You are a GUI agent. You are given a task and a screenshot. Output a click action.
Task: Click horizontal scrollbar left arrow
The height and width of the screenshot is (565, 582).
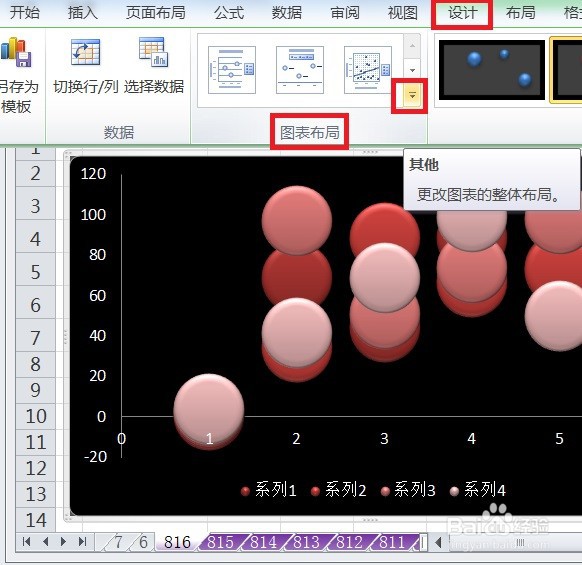pos(438,542)
